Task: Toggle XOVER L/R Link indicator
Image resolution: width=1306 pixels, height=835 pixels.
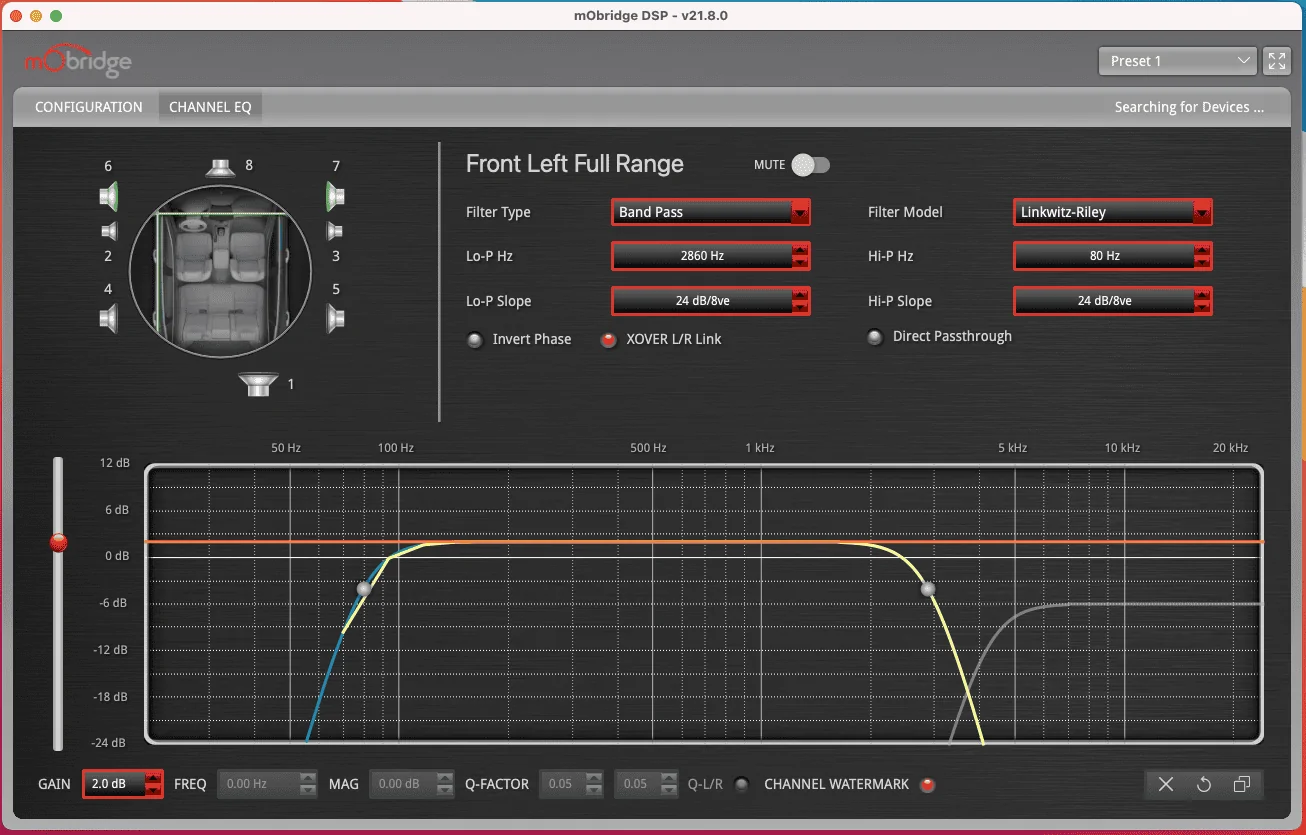Action: click(608, 340)
